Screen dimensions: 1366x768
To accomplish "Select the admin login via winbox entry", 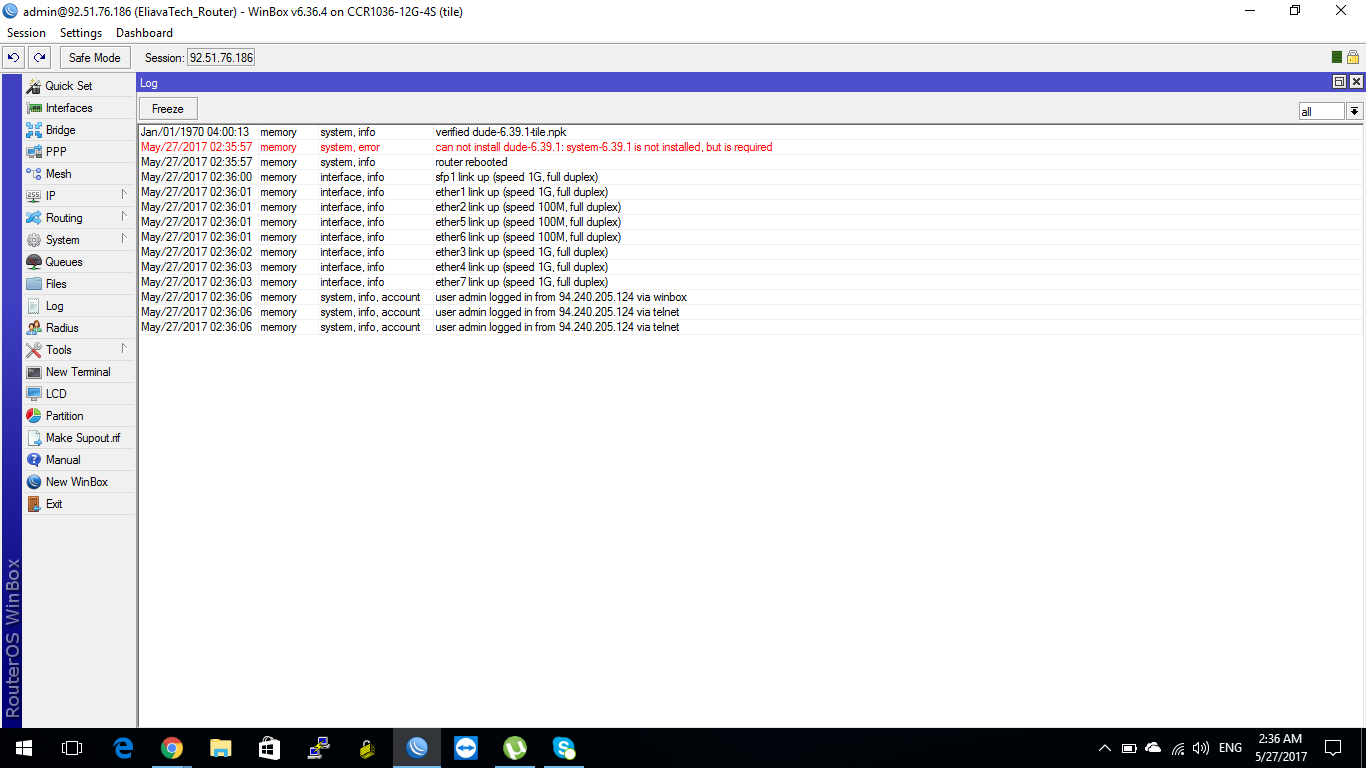I will [750, 297].
